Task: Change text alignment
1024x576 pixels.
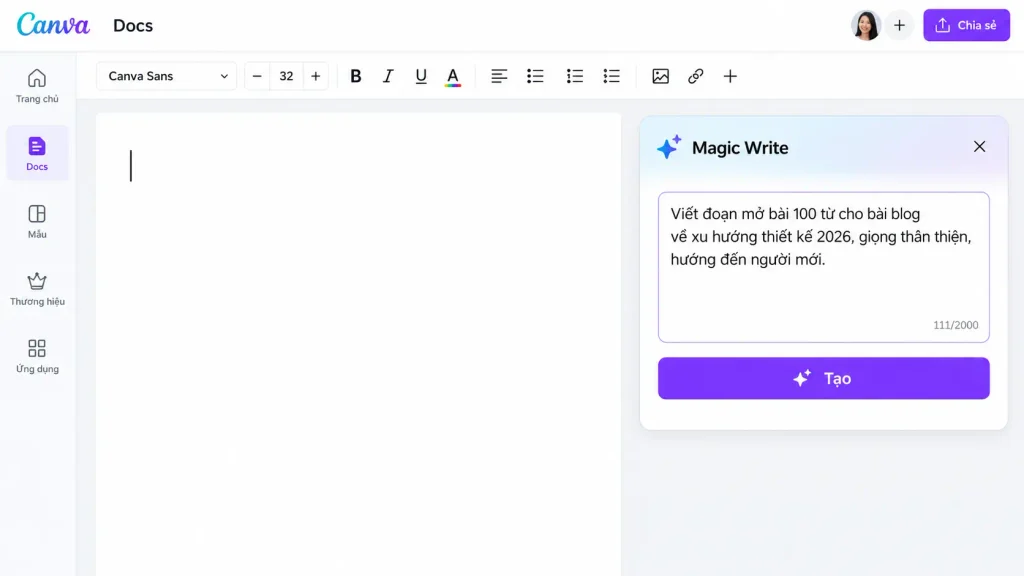Action: (x=499, y=76)
